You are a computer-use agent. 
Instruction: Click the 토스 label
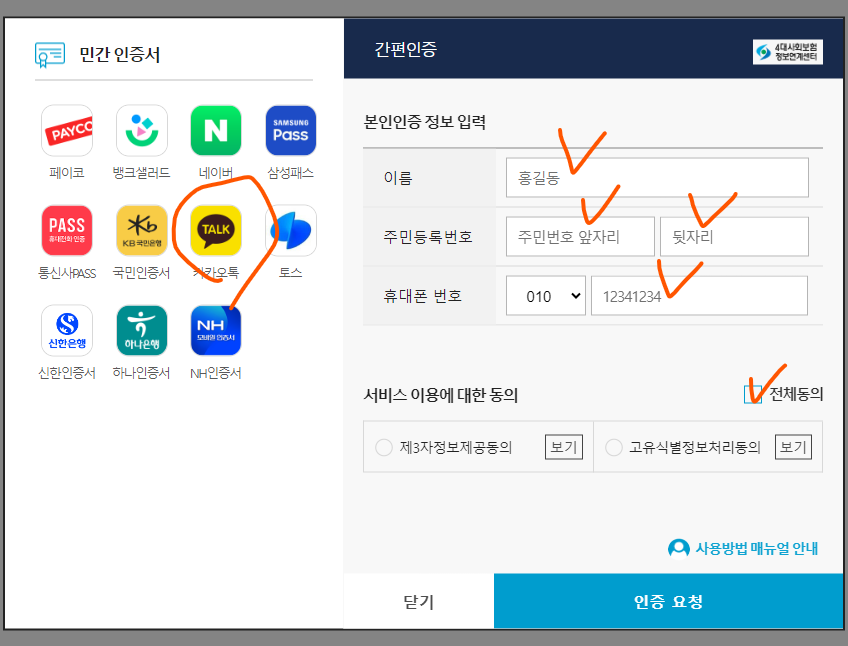pos(290,273)
